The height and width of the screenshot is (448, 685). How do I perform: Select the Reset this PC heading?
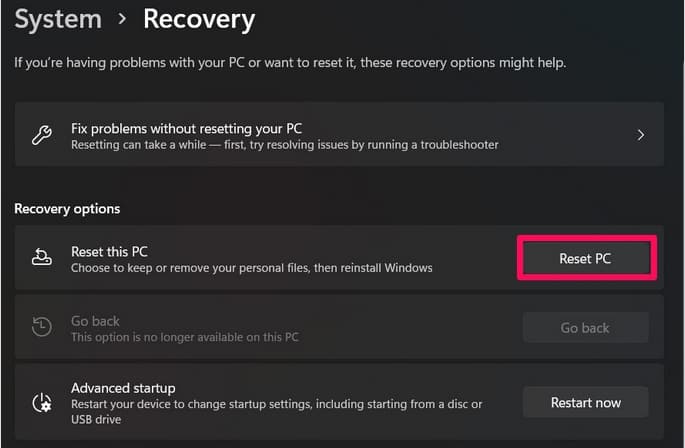[109, 252]
